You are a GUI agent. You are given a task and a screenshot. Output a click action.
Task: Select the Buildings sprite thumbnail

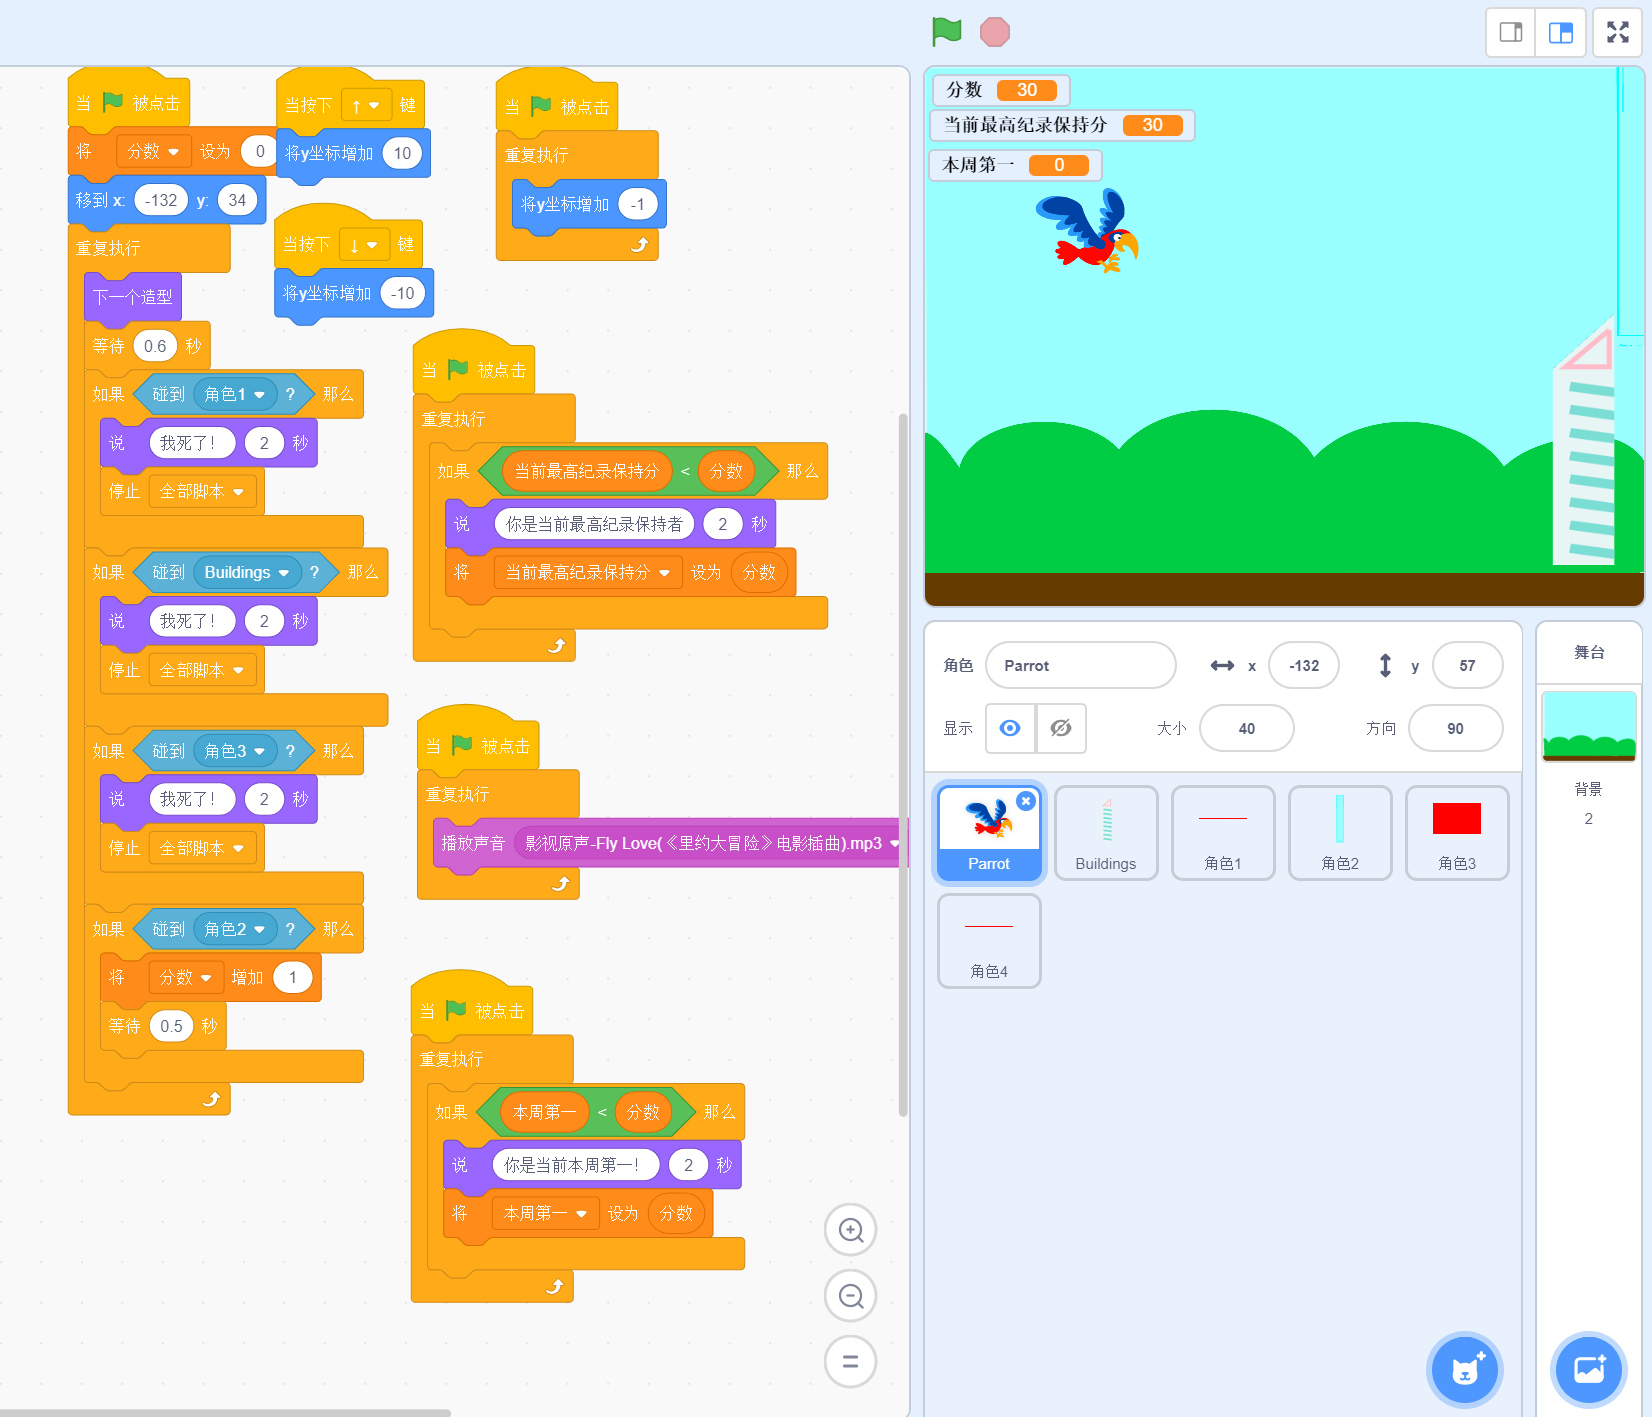1105,832
